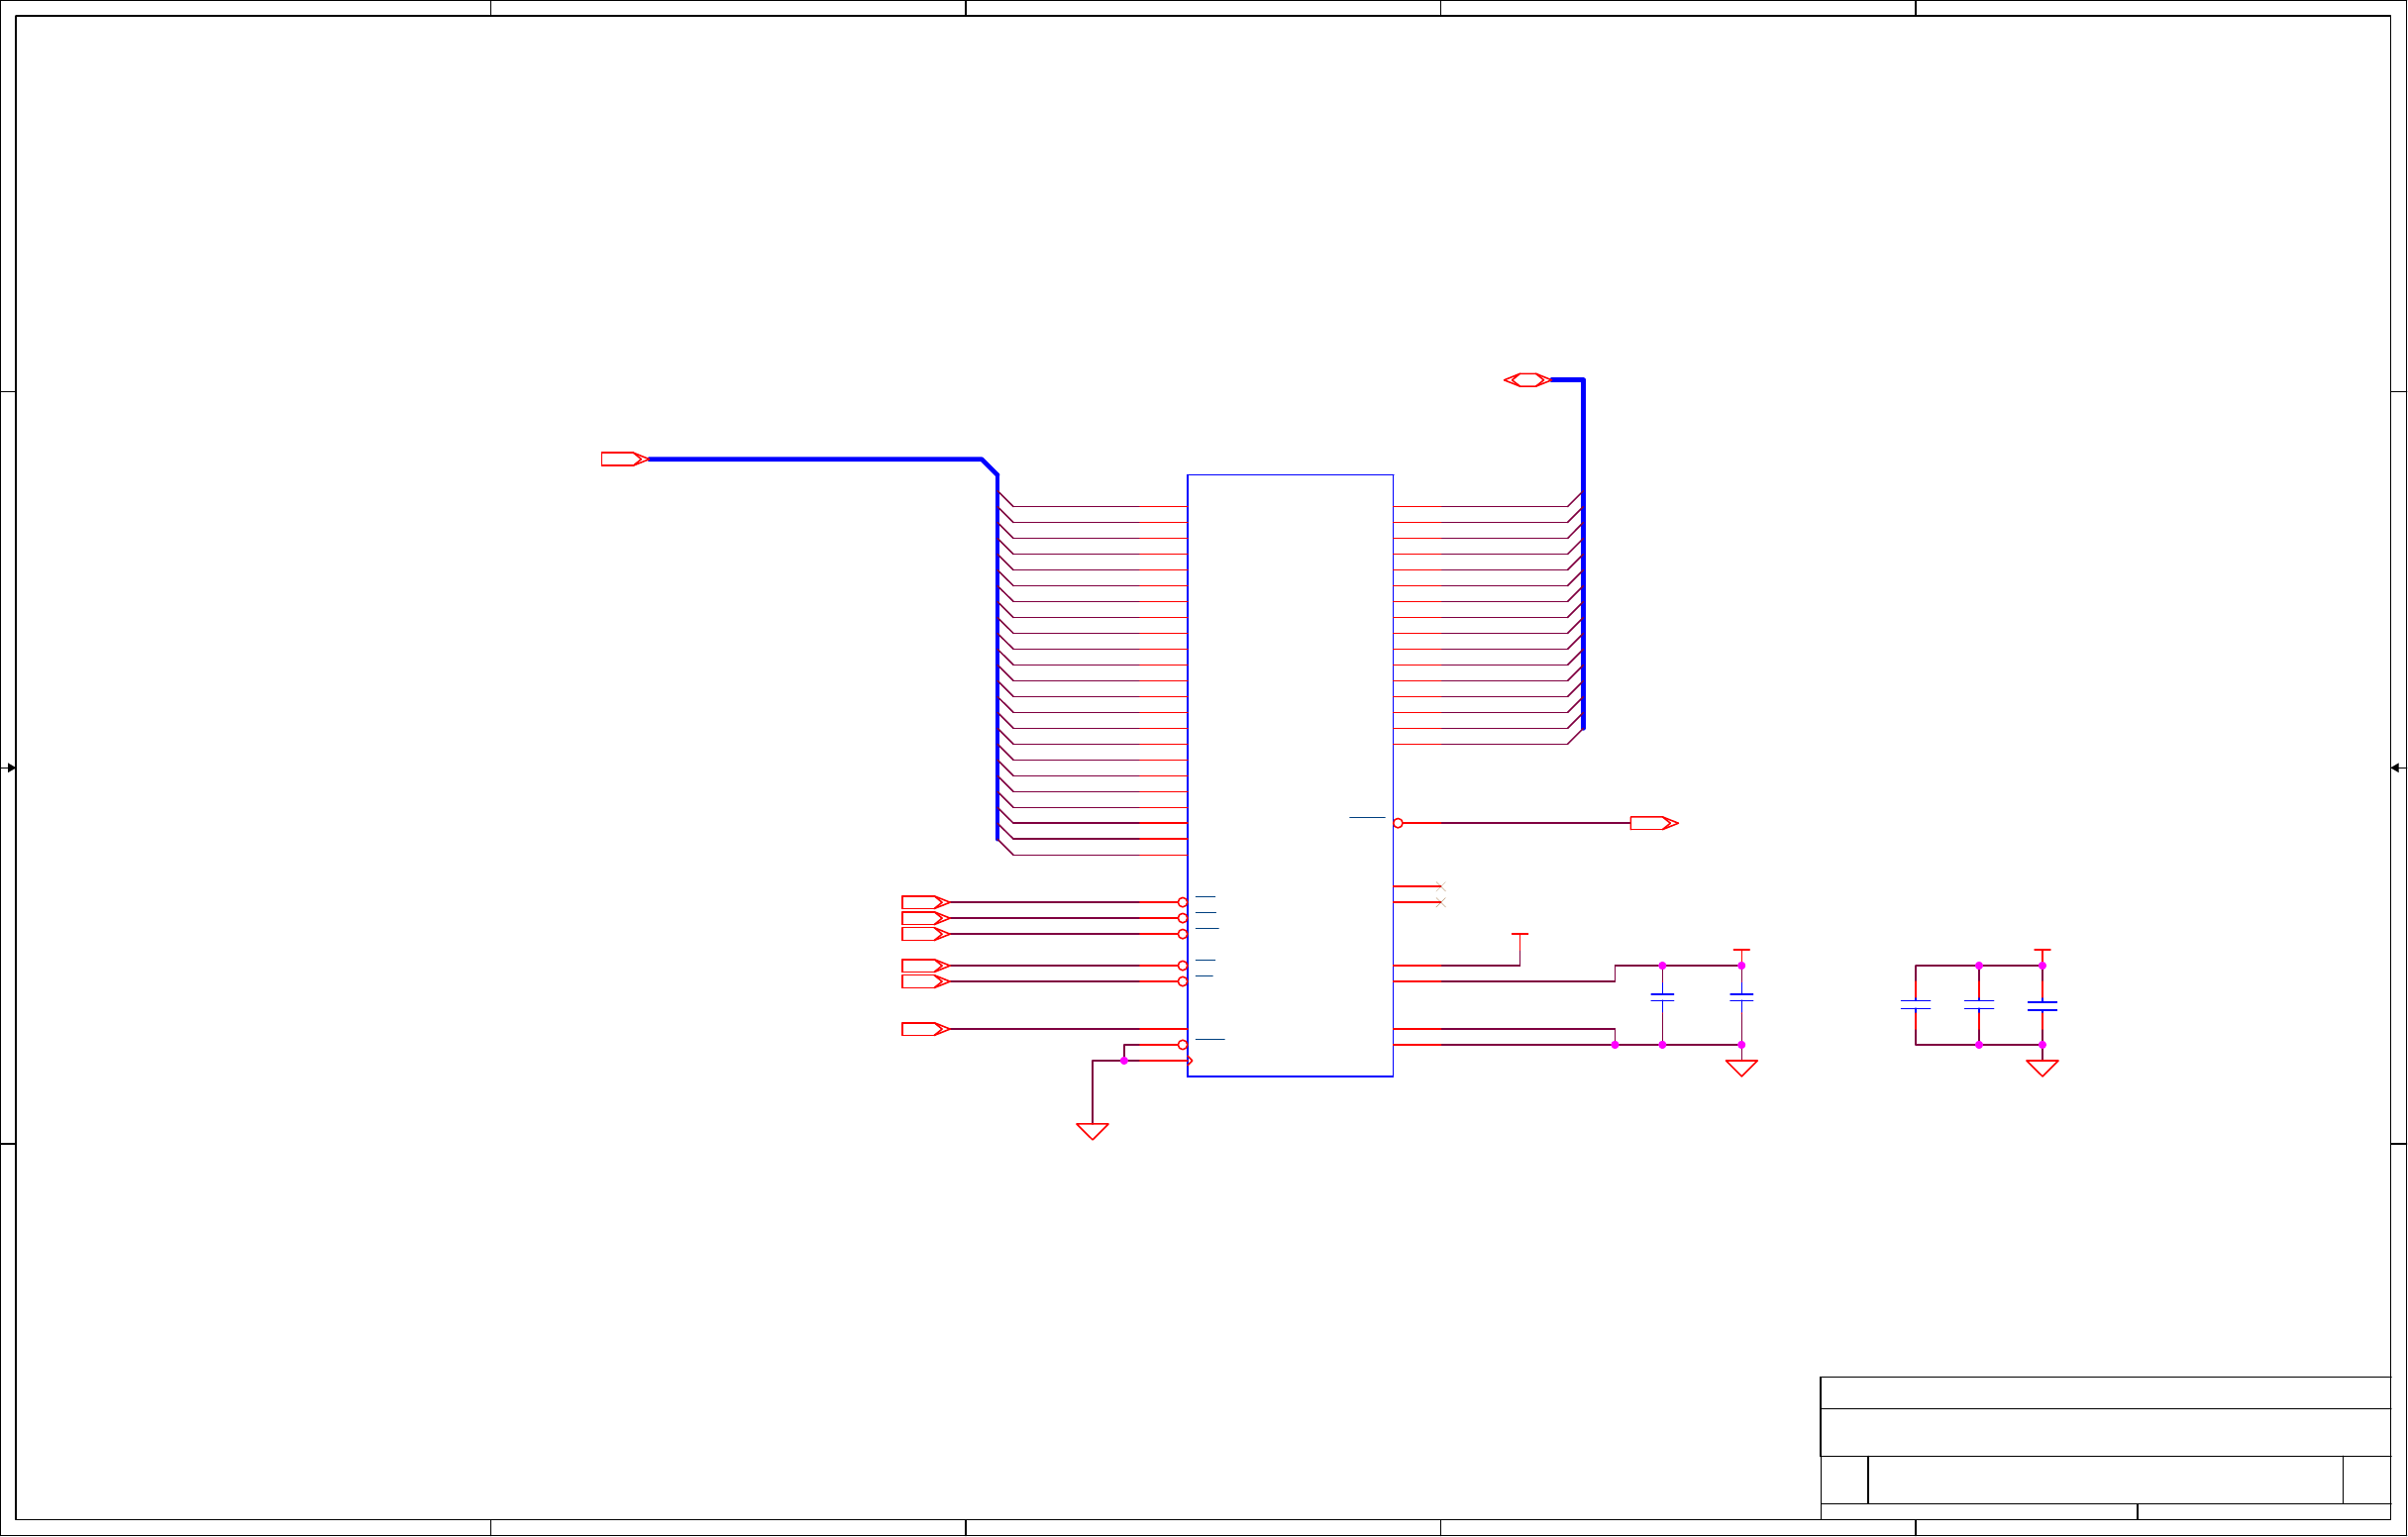2408x1537 pixels.
Task: Select ground symbol under the two-capacitor group
Action: pyautogui.click(x=1742, y=1068)
